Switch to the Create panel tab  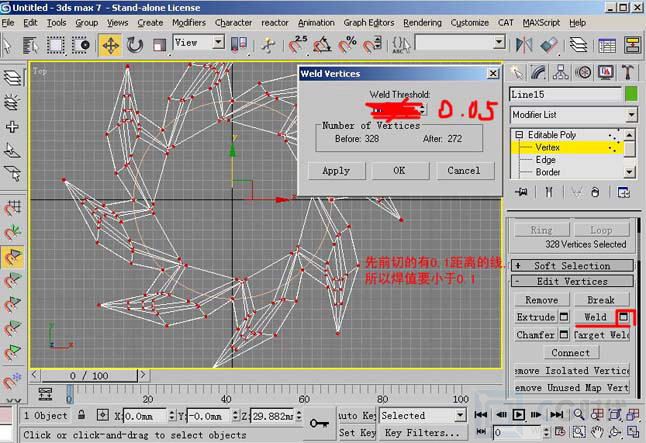pos(516,73)
